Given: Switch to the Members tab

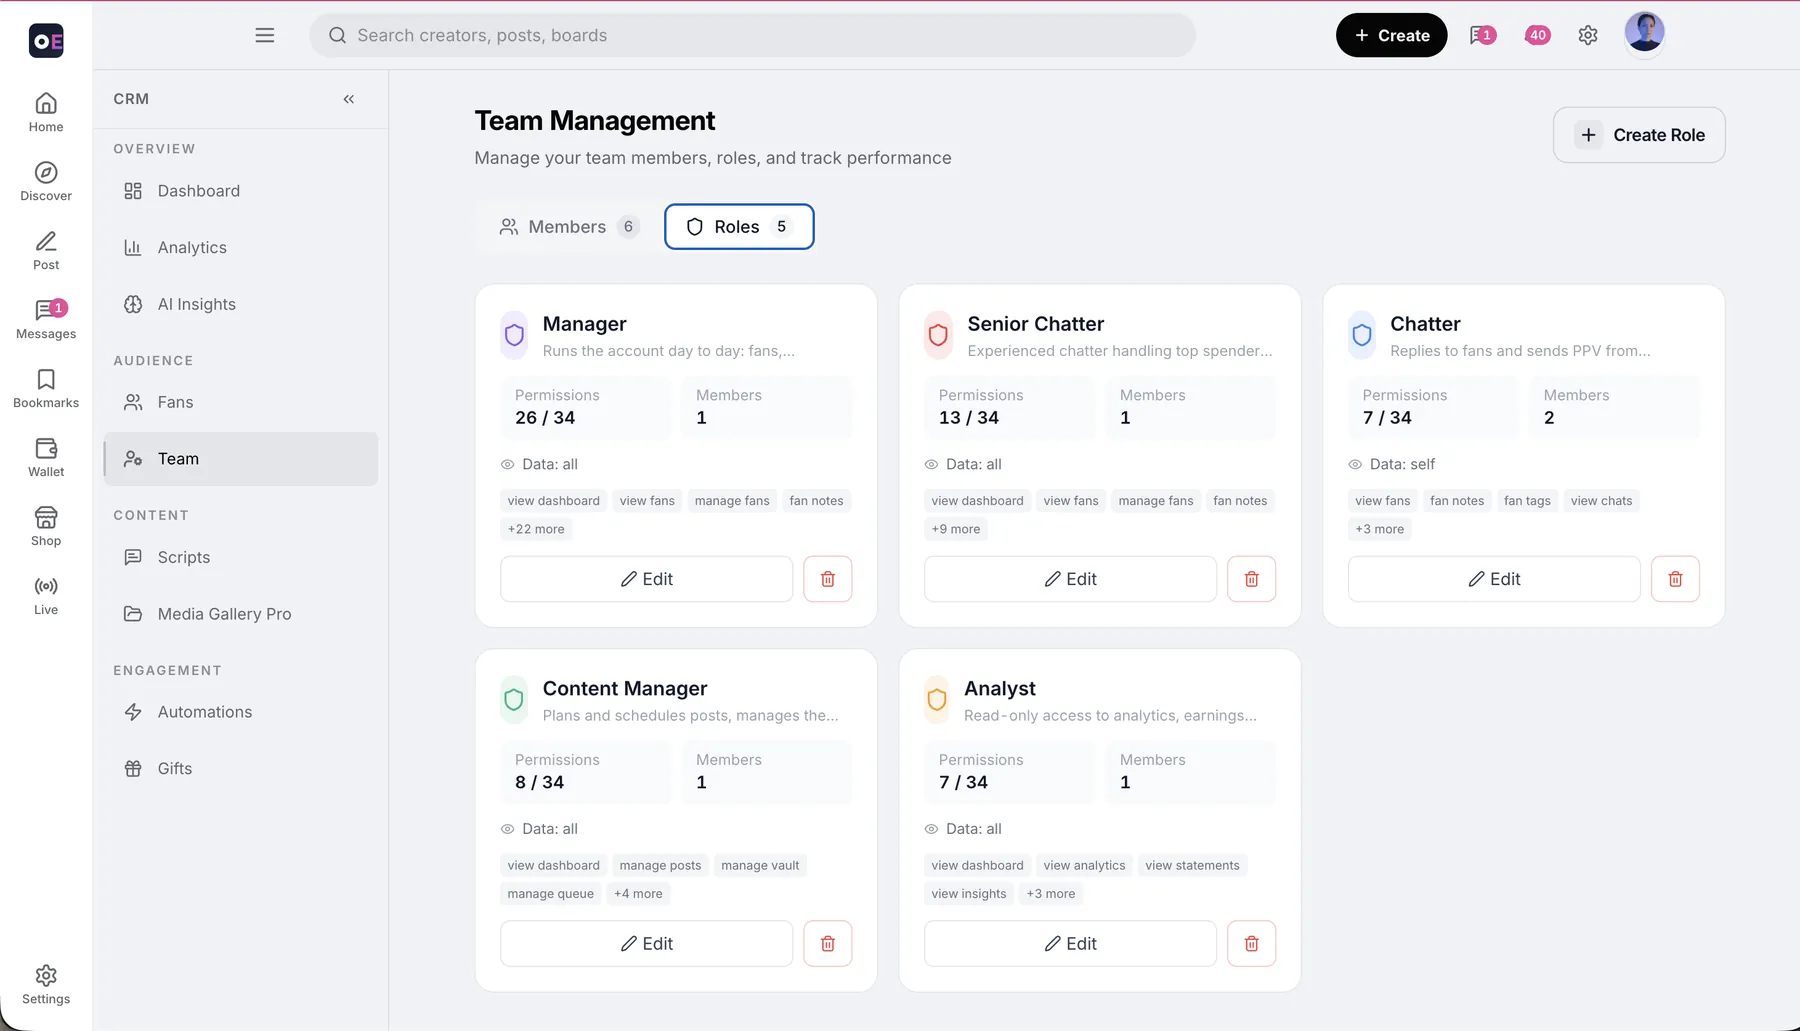Looking at the screenshot, I should coord(568,227).
